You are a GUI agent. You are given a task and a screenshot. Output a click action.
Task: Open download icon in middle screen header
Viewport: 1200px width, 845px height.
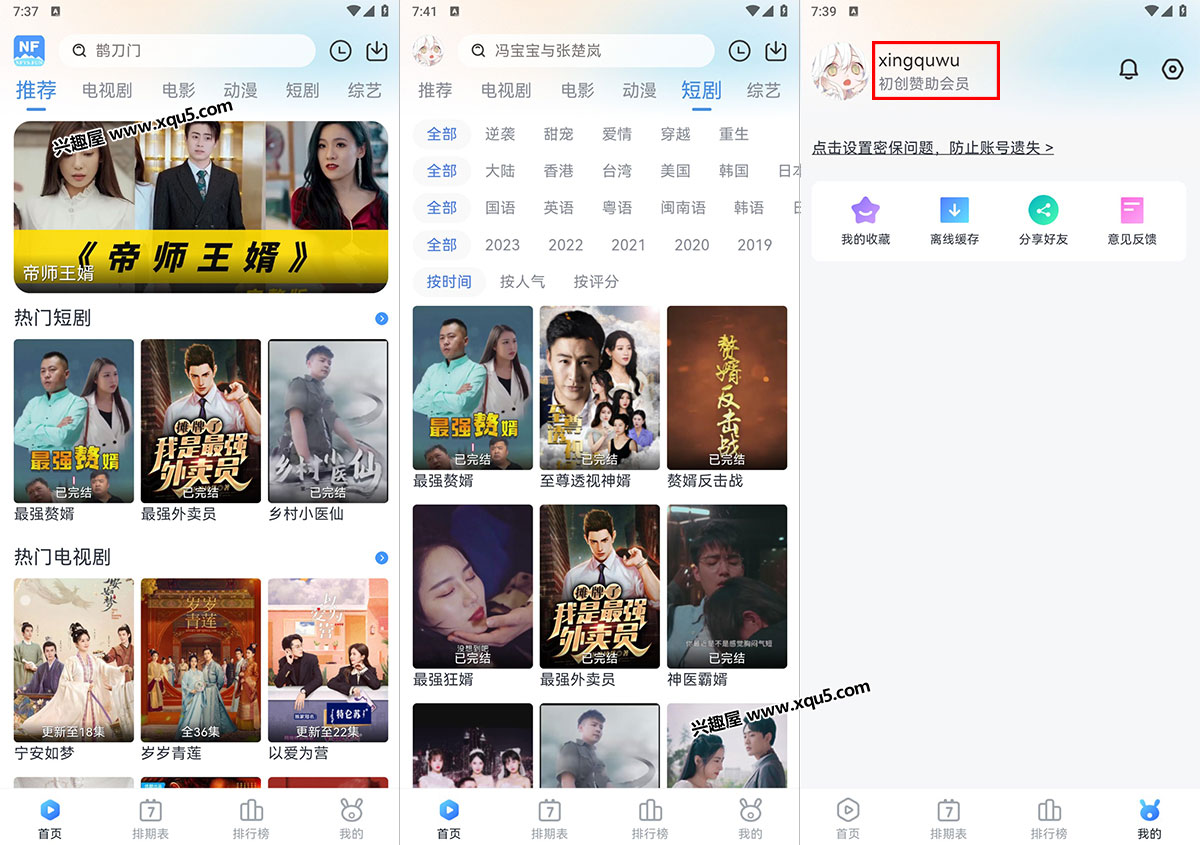point(776,51)
